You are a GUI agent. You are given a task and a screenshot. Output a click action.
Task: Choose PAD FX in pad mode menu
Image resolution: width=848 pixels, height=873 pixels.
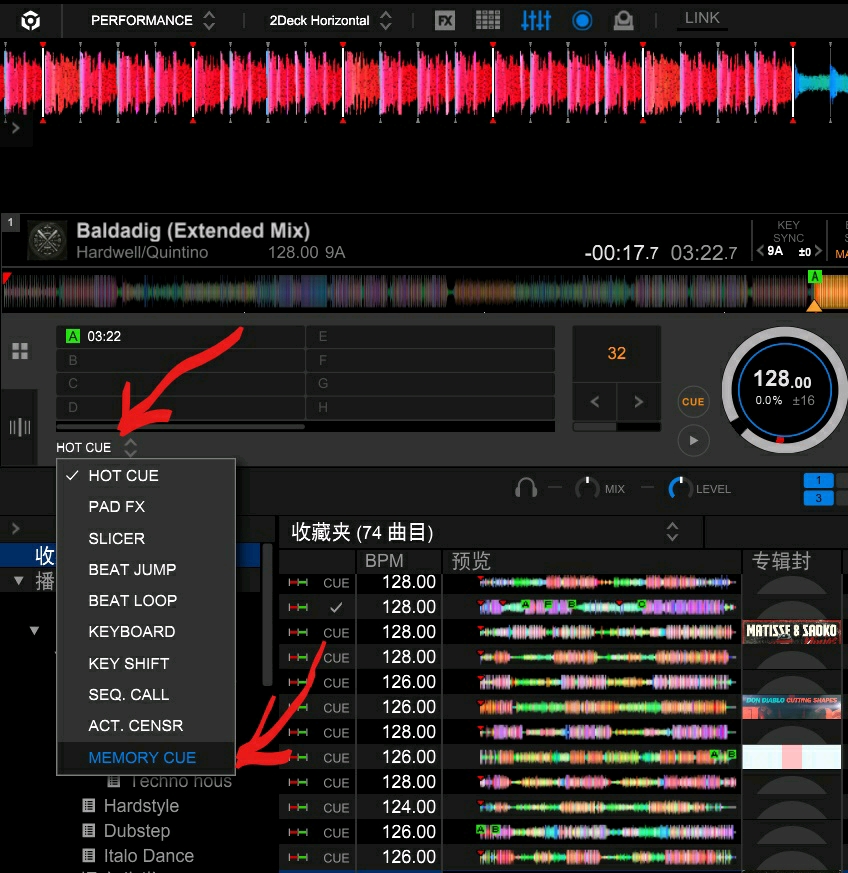(x=146, y=507)
